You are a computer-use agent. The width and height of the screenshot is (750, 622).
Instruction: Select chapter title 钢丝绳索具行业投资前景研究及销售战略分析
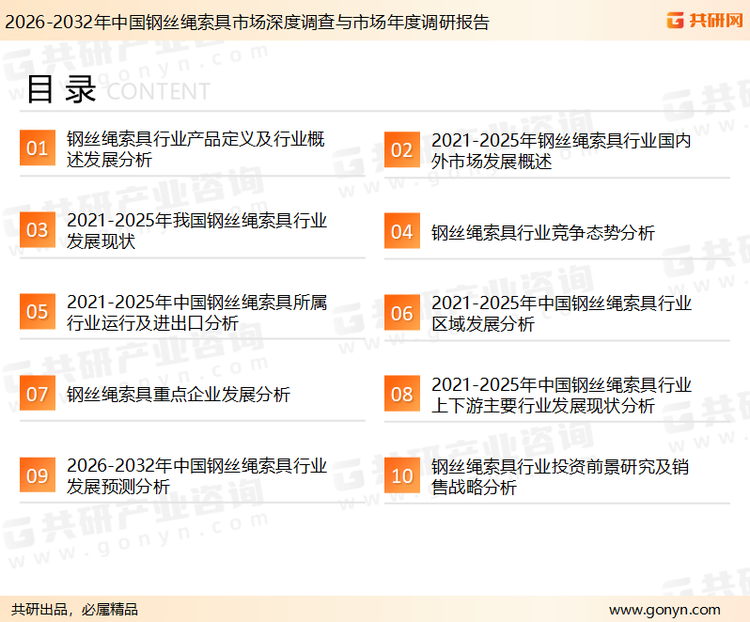click(560, 477)
